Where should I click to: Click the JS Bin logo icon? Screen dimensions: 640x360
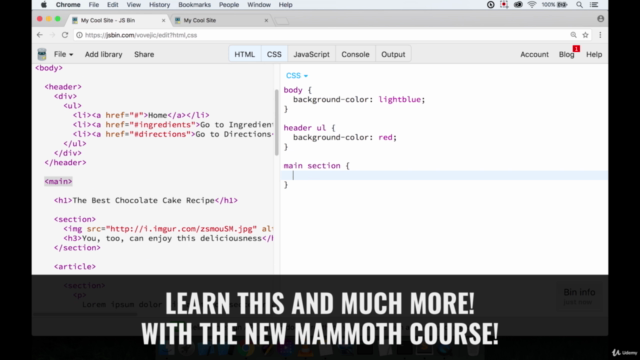42,54
